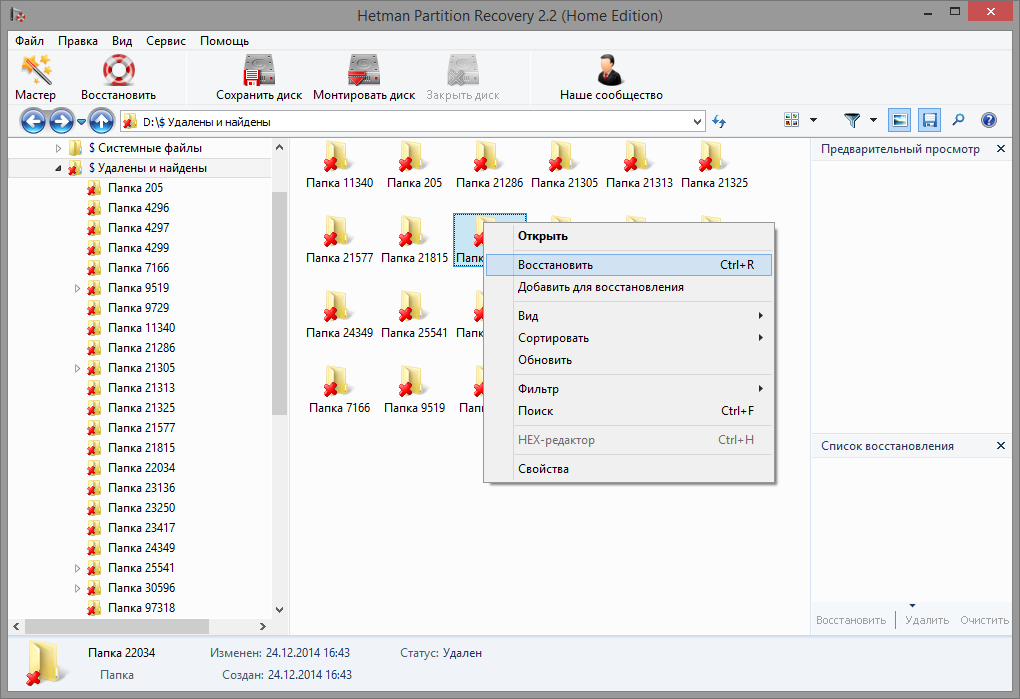Image resolution: width=1020 pixels, height=699 pixels.
Task: Select Папка 23250 in the tree
Action: (x=142, y=508)
